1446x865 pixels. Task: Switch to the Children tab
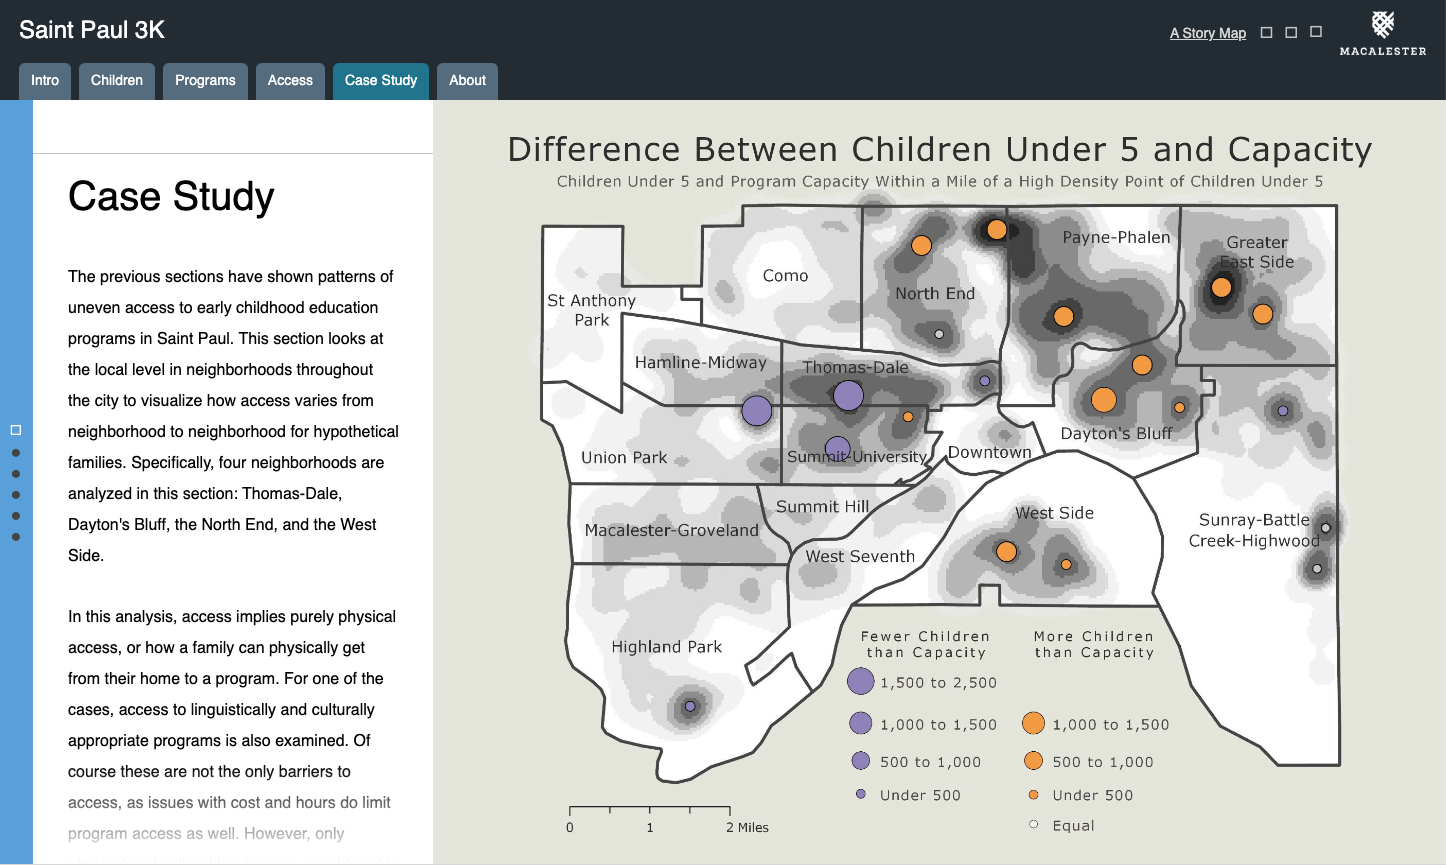(117, 81)
